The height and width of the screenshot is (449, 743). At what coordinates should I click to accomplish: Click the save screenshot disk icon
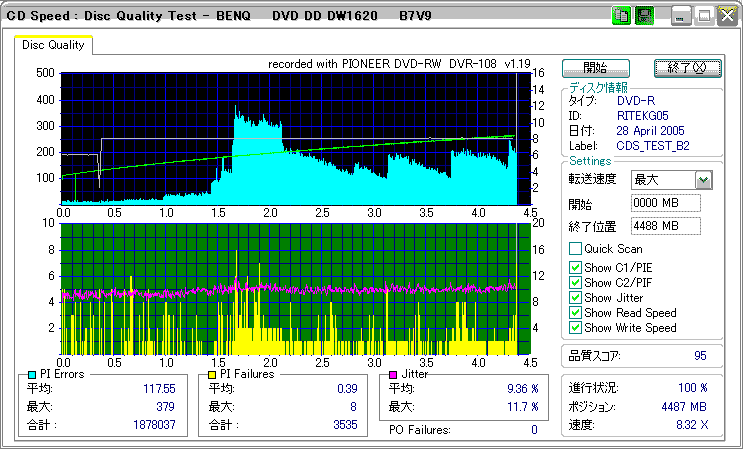pos(645,15)
